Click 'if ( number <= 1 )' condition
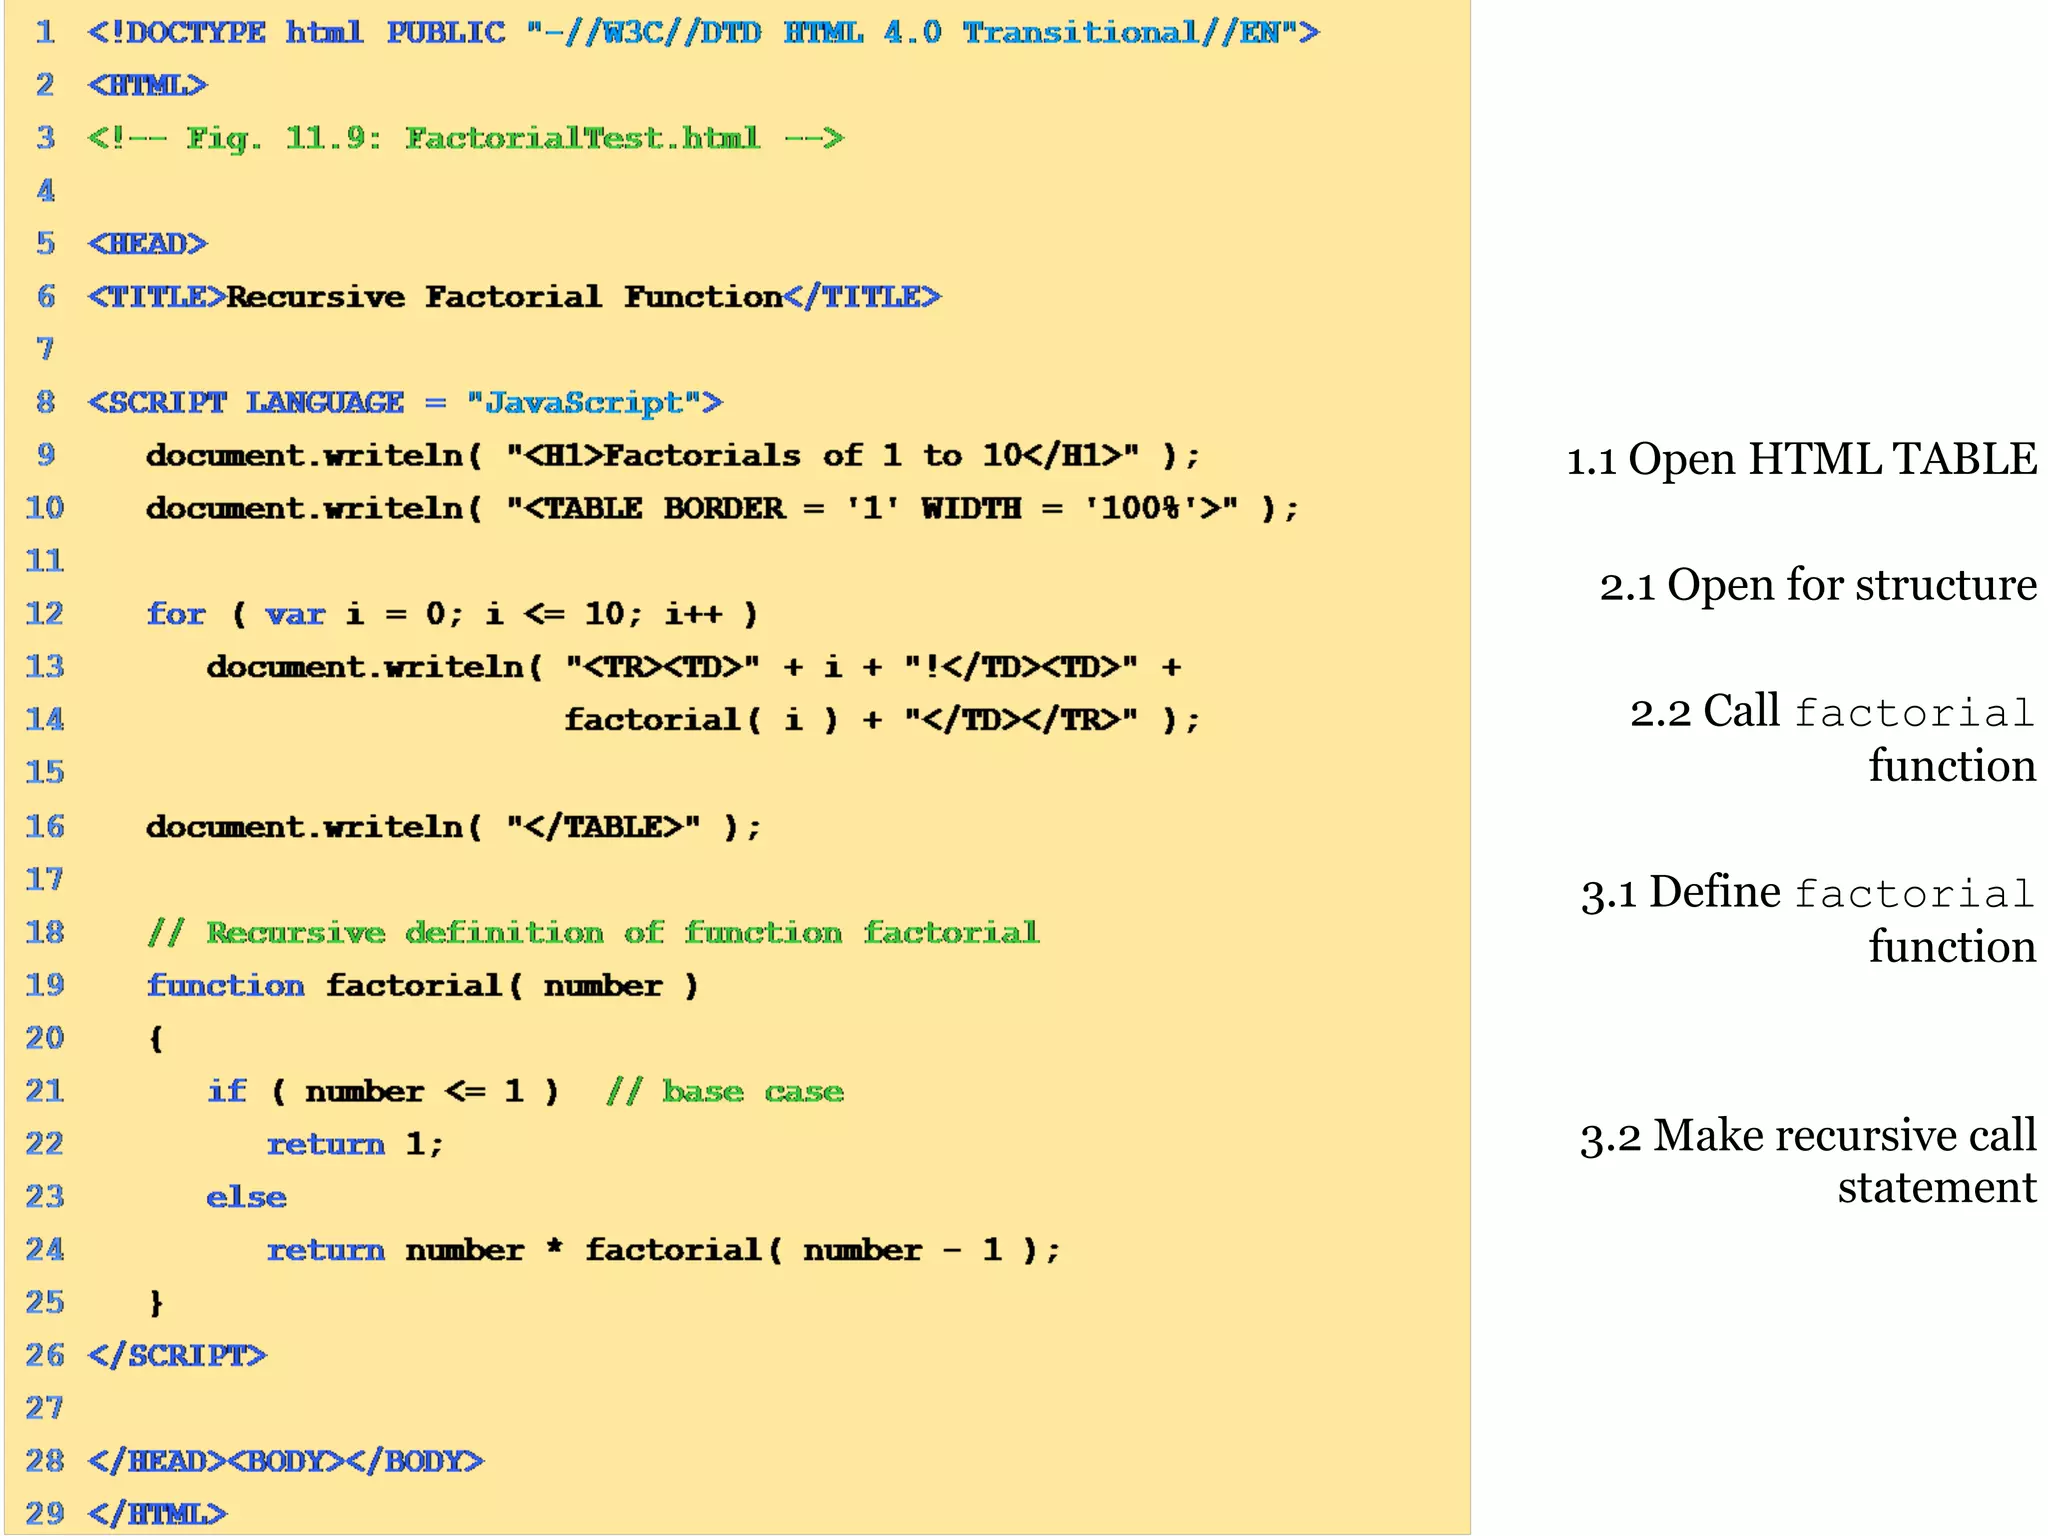The height and width of the screenshot is (1536, 2048). point(382,1092)
